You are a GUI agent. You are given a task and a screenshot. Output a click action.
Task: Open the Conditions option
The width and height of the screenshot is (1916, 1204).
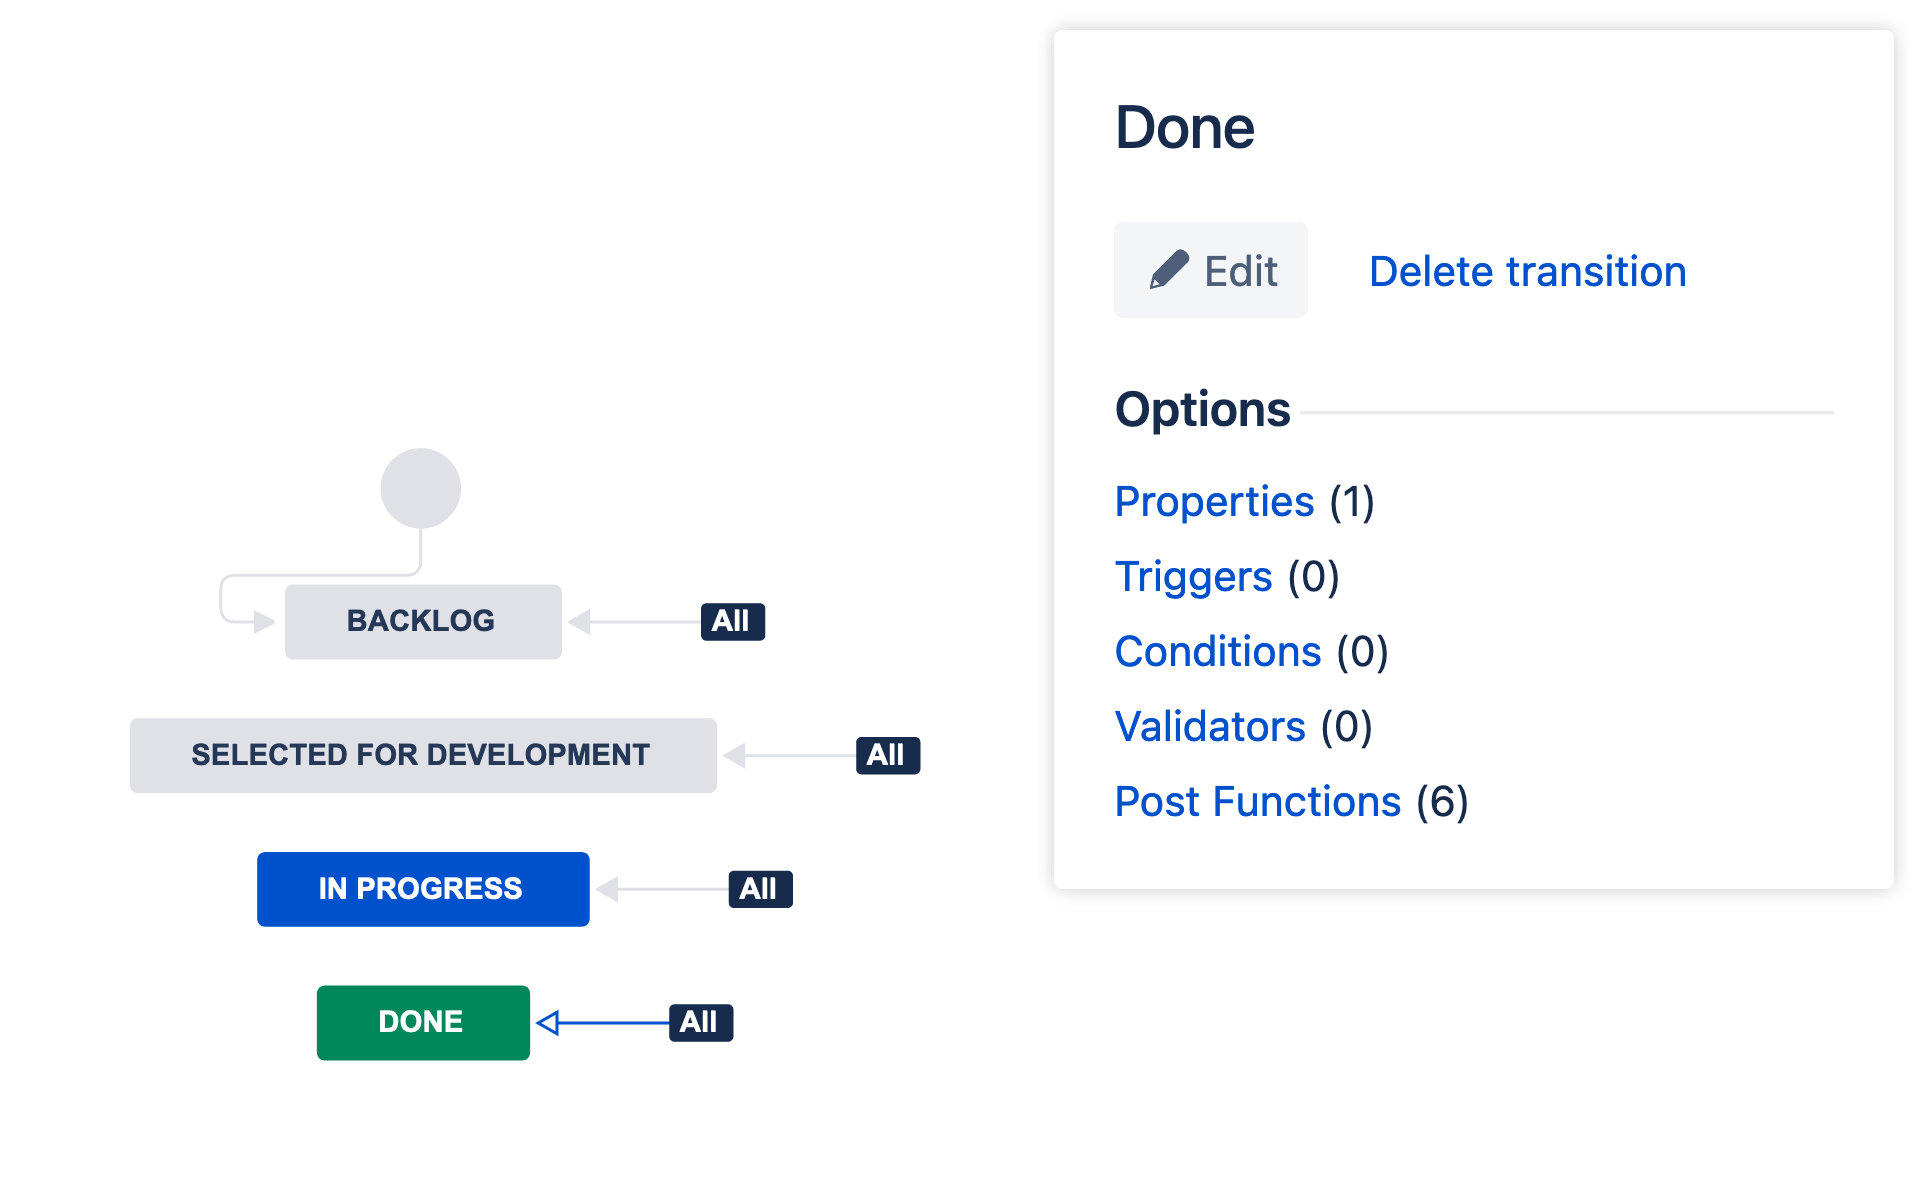pyautogui.click(x=1218, y=652)
